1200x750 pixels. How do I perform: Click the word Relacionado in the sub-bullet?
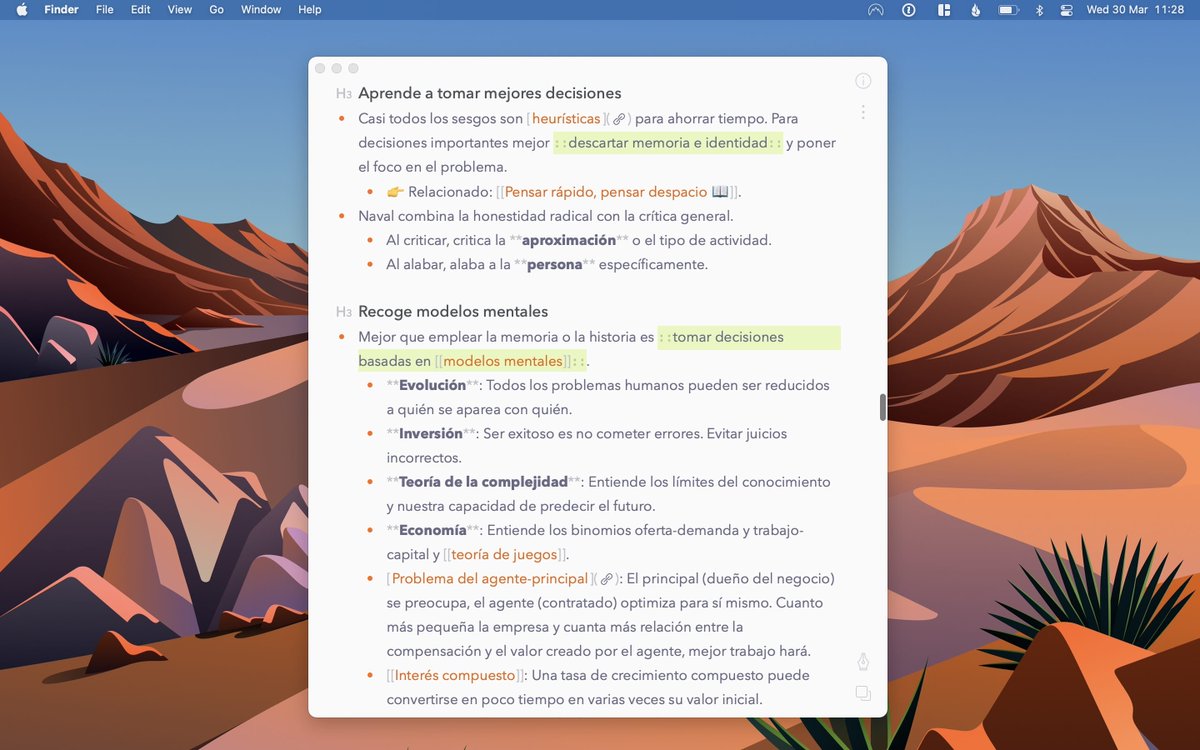click(449, 192)
